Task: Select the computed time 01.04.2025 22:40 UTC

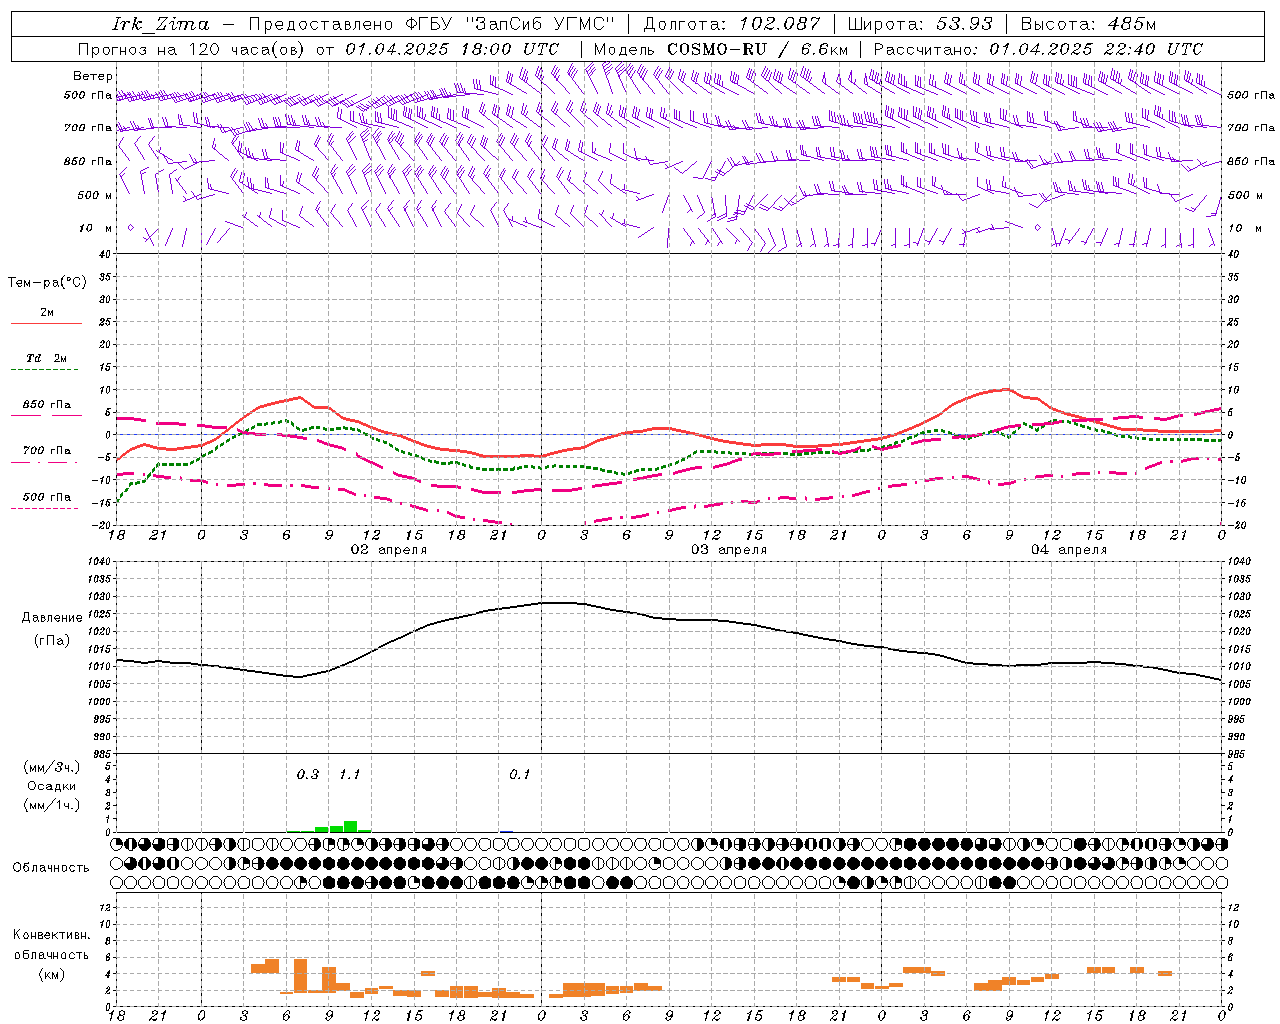Action: click(1096, 49)
